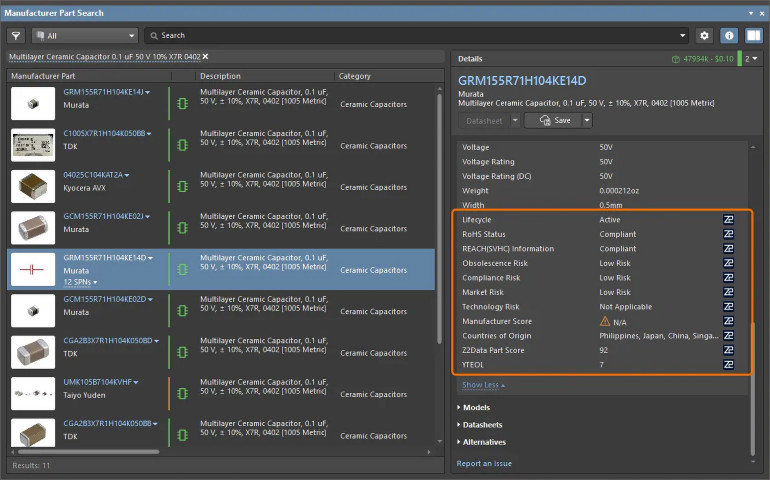Viewport: 770px width, 480px height.
Task: Click the Z2Data icon beside YTEOL
Action: [729, 365]
